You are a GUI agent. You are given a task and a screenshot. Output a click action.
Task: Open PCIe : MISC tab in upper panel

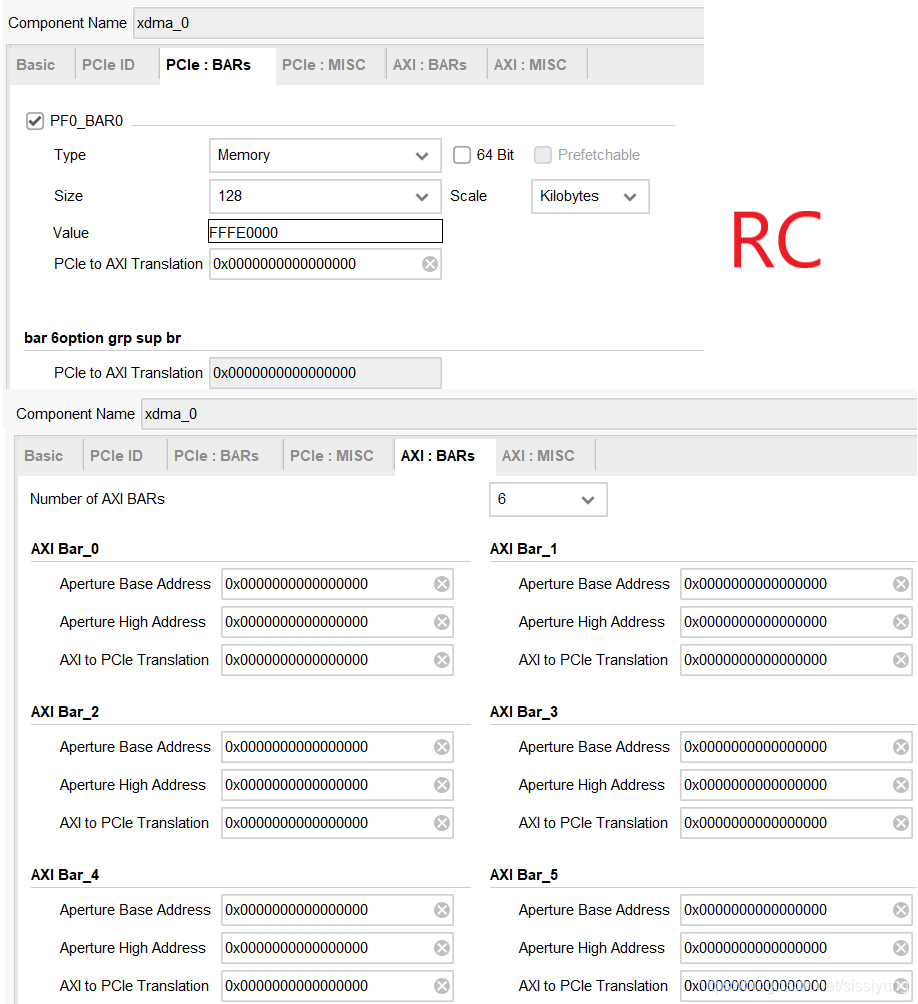(x=324, y=65)
